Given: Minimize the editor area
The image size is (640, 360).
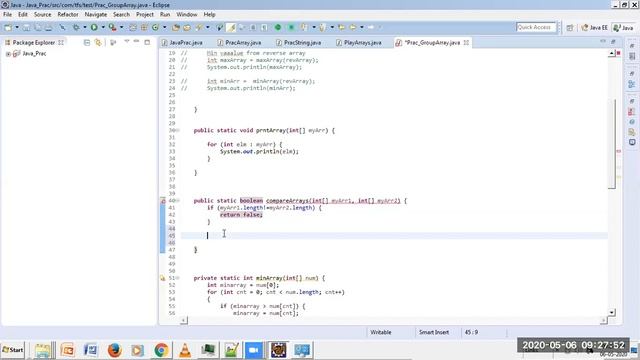Looking at the screenshot, I should tap(603, 41).
